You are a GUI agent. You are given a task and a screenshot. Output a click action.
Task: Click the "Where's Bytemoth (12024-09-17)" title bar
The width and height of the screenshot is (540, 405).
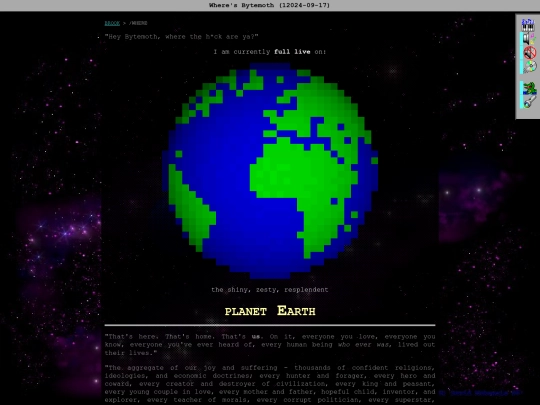click(x=270, y=5)
